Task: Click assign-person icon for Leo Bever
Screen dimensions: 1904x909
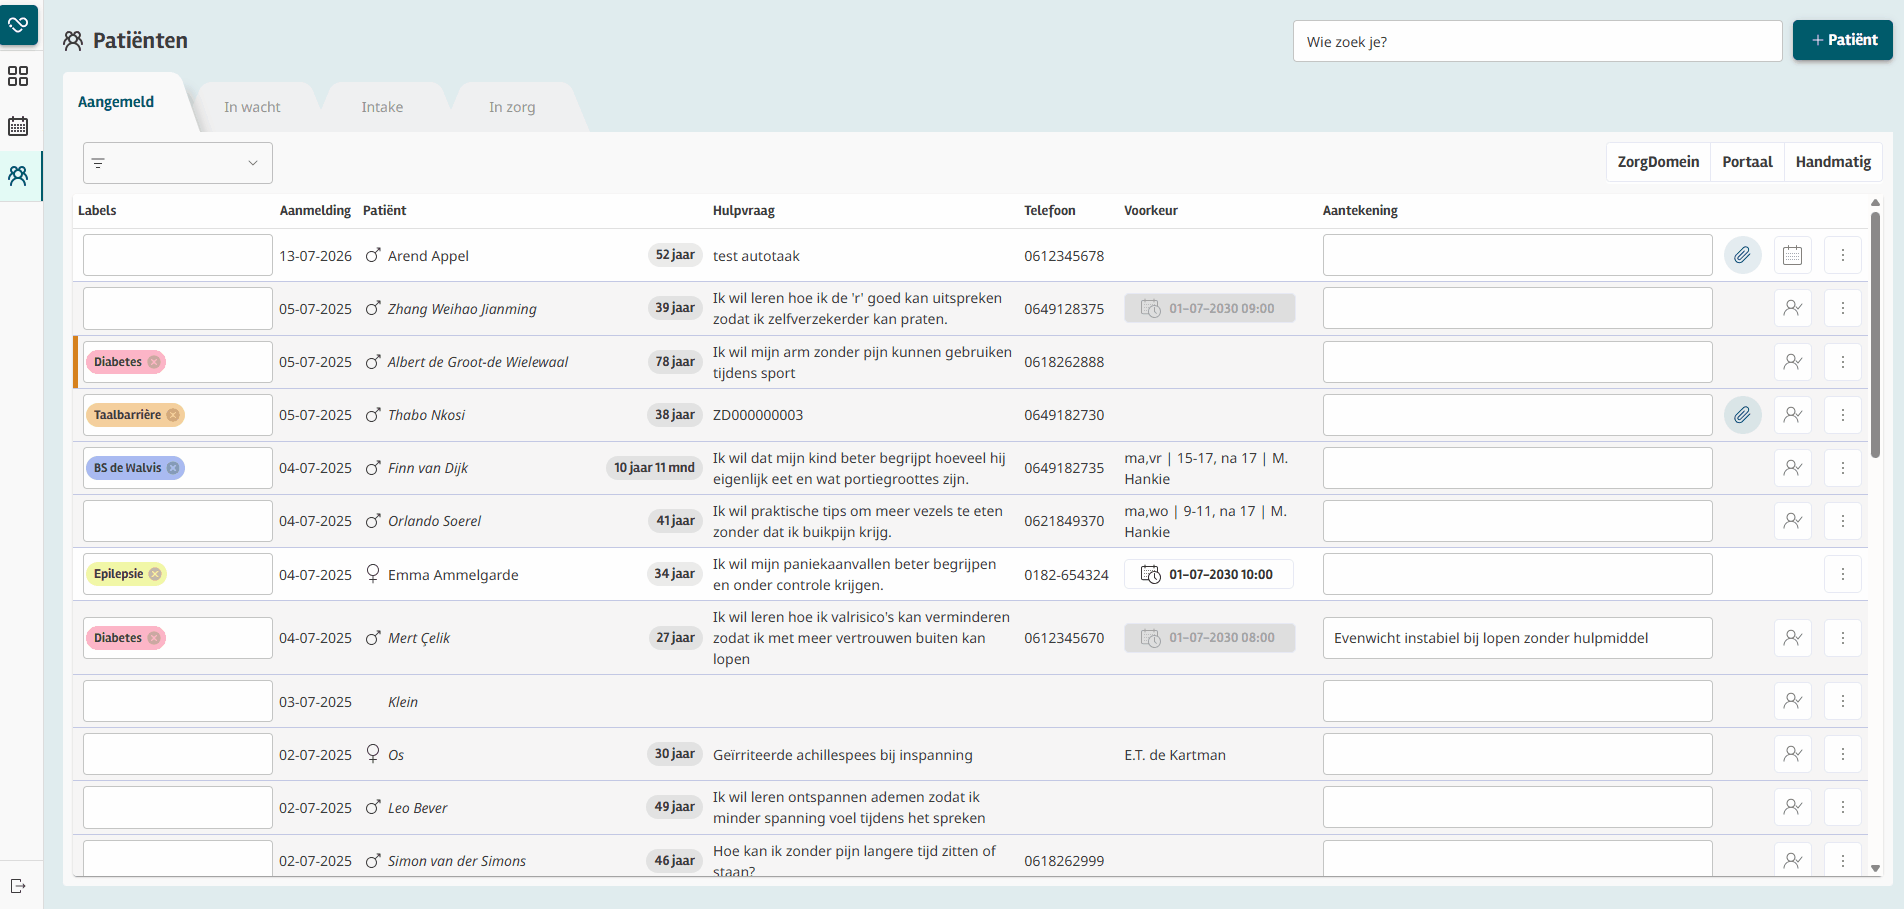Action: (1793, 807)
